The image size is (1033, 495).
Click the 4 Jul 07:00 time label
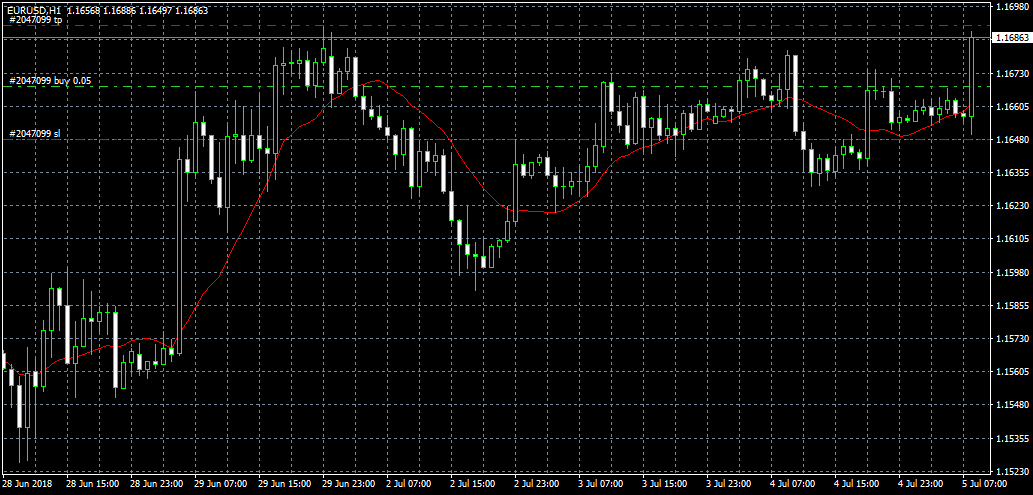(796, 483)
